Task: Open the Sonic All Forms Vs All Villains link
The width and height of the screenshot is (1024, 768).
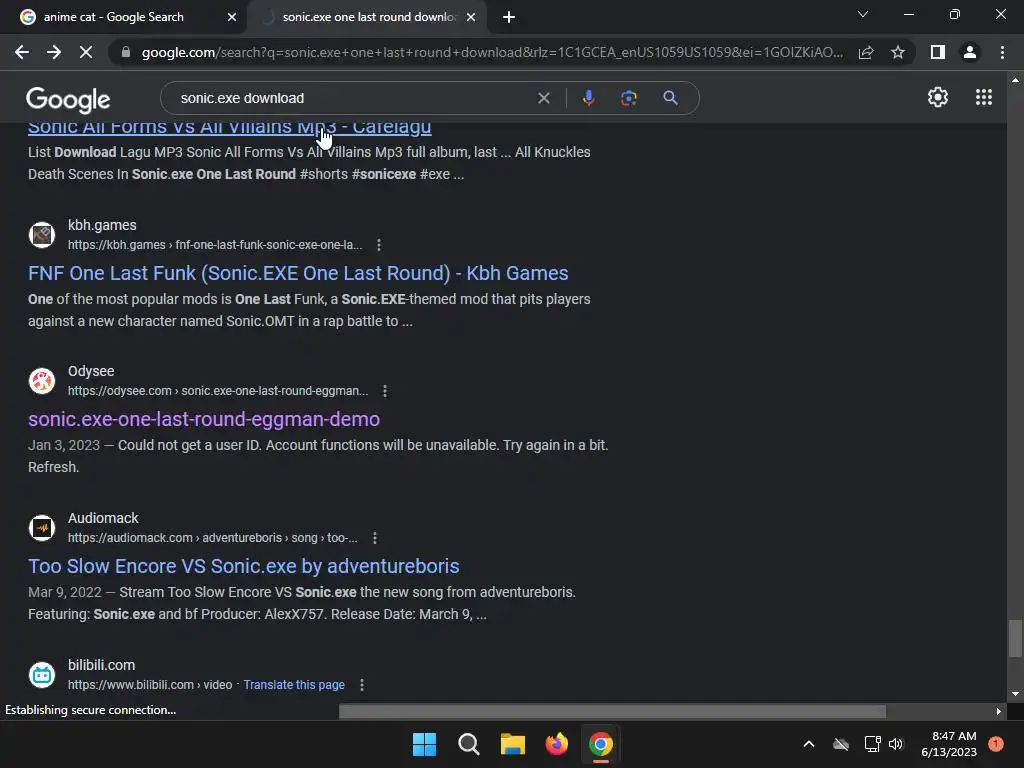Action: tap(229, 127)
